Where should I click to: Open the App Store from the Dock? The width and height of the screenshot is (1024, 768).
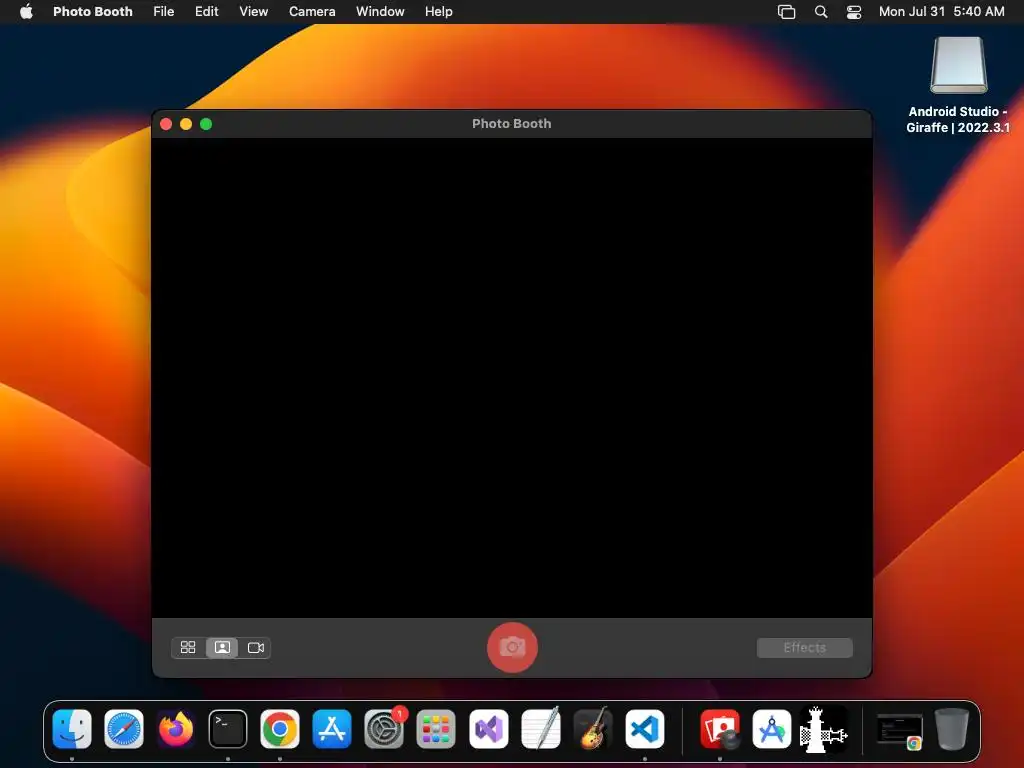click(332, 728)
